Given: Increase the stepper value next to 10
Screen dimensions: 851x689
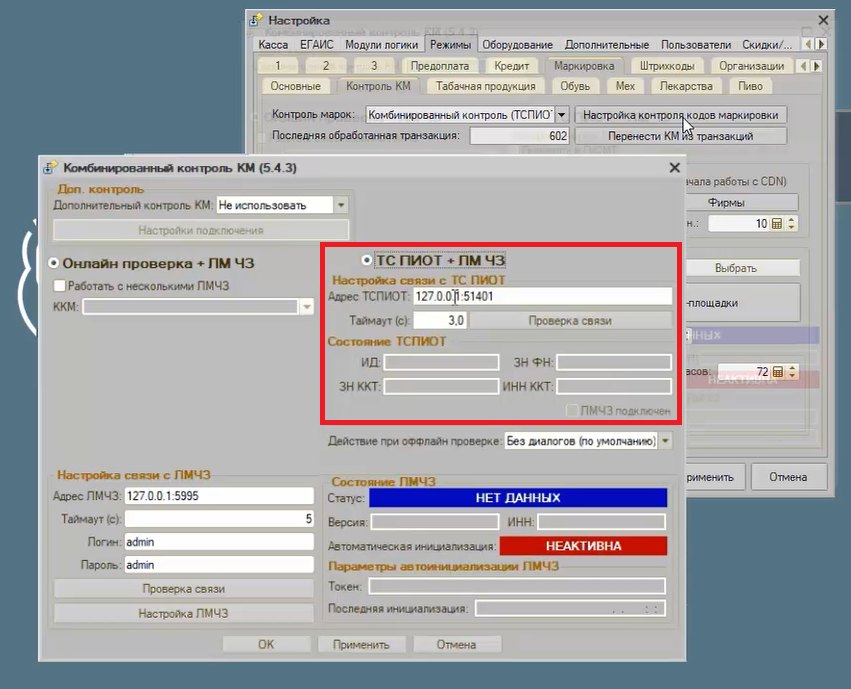Looking at the screenshot, I should click(791, 220).
